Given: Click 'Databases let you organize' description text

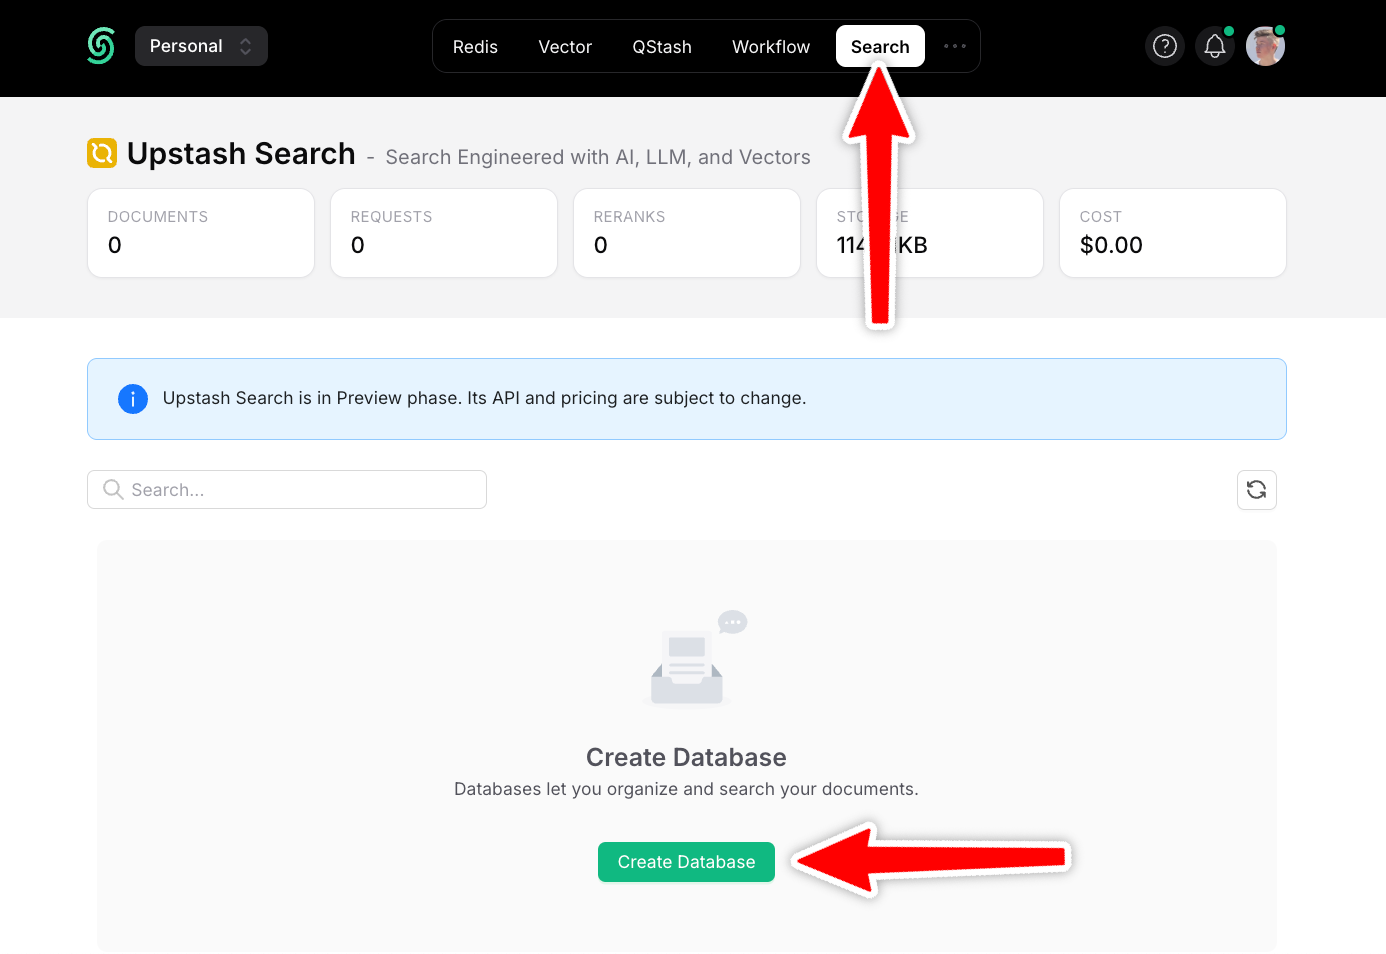Looking at the screenshot, I should tap(686, 789).
